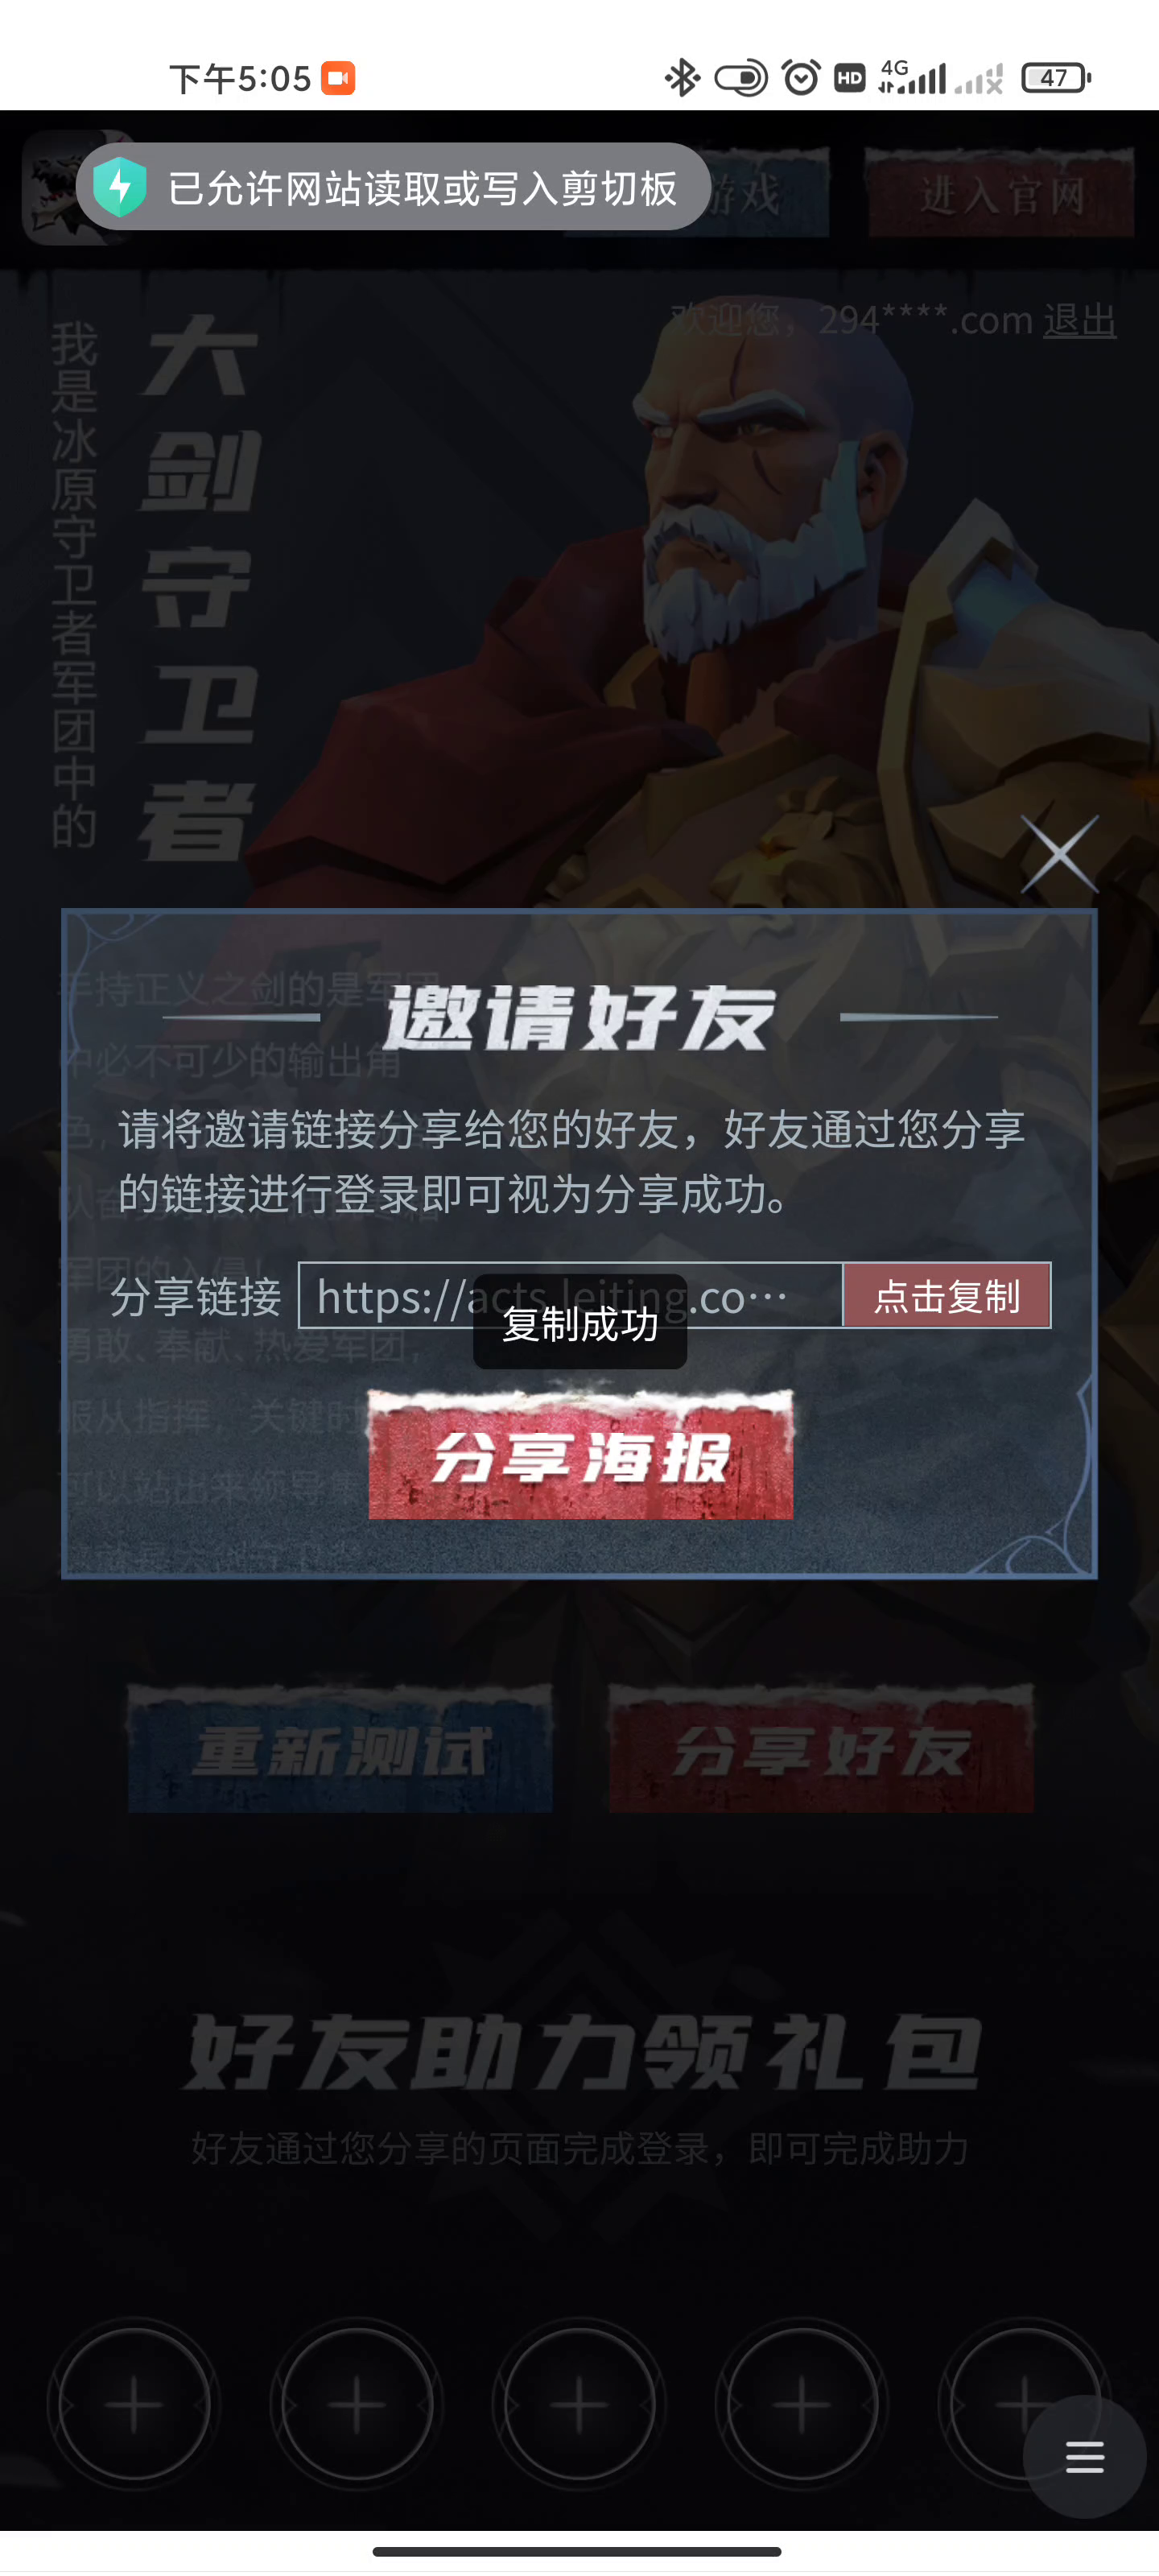Viewport: 1159px width, 2576px height.
Task: Tap the first friend slot plus icon
Action: point(134,2405)
